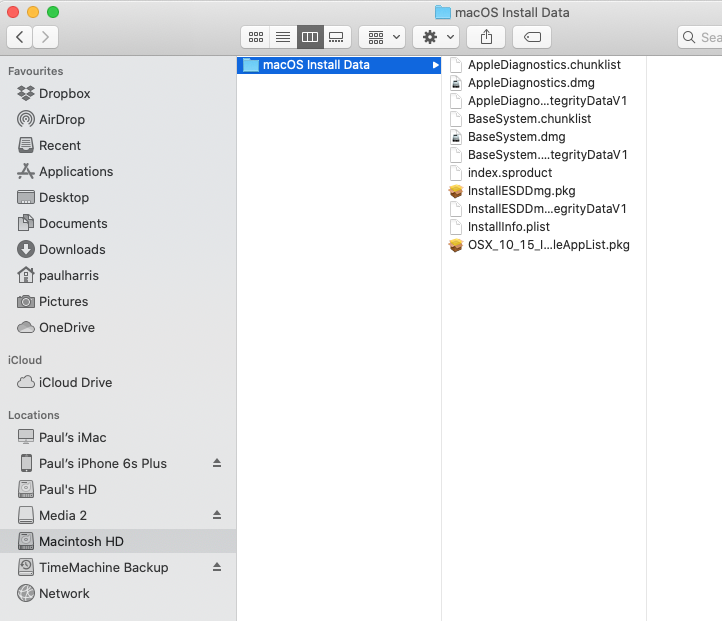Eject the Media 2 volume
Viewport: 722px width, 621px height.
(217, 515)
